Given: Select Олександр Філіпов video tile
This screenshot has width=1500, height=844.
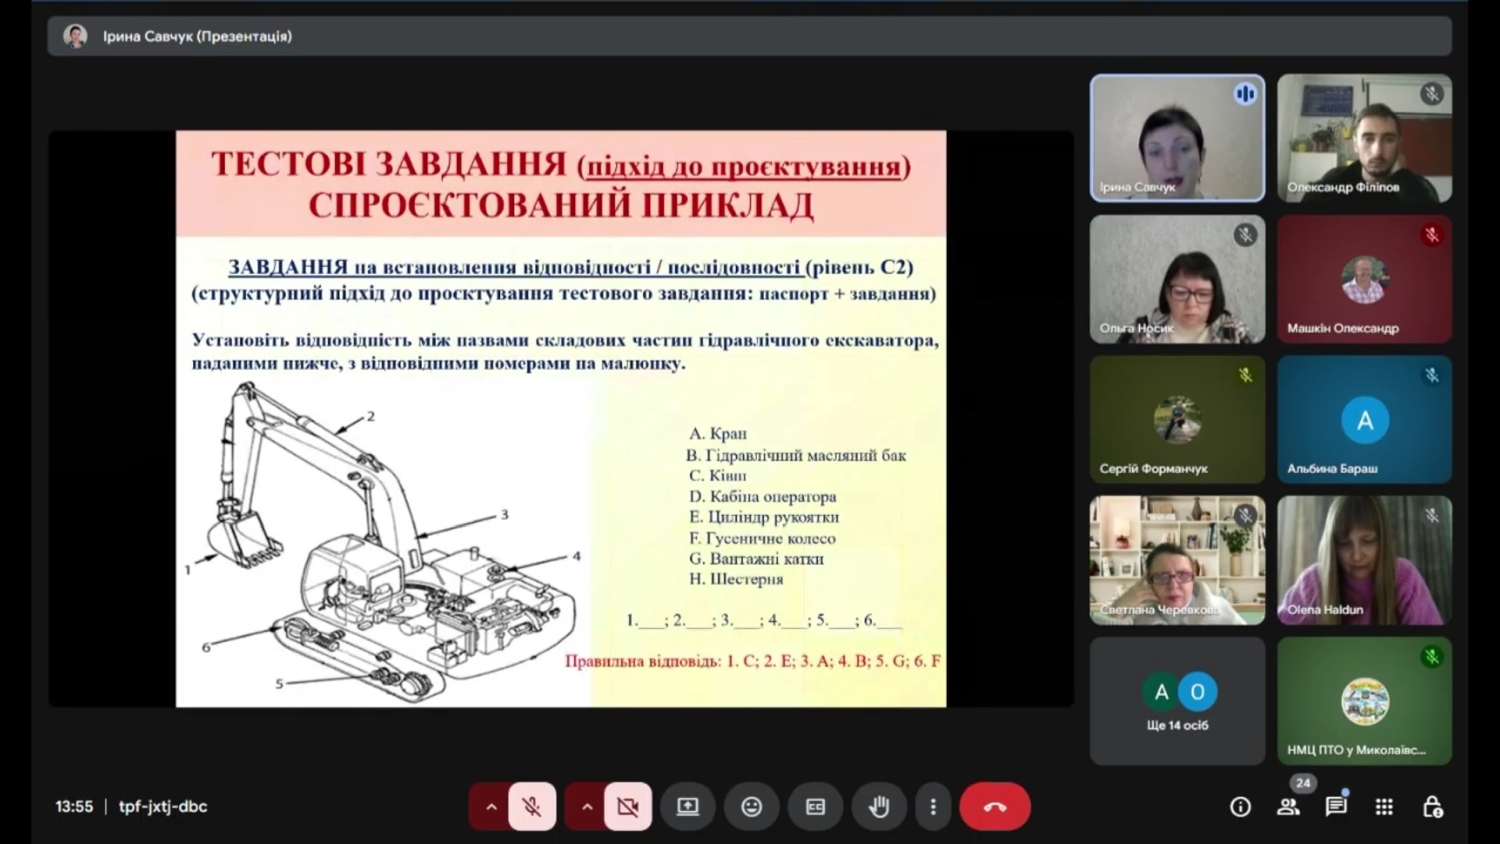Looking at the screenshot, I should pyautogui.click(x=1364, y=138).
